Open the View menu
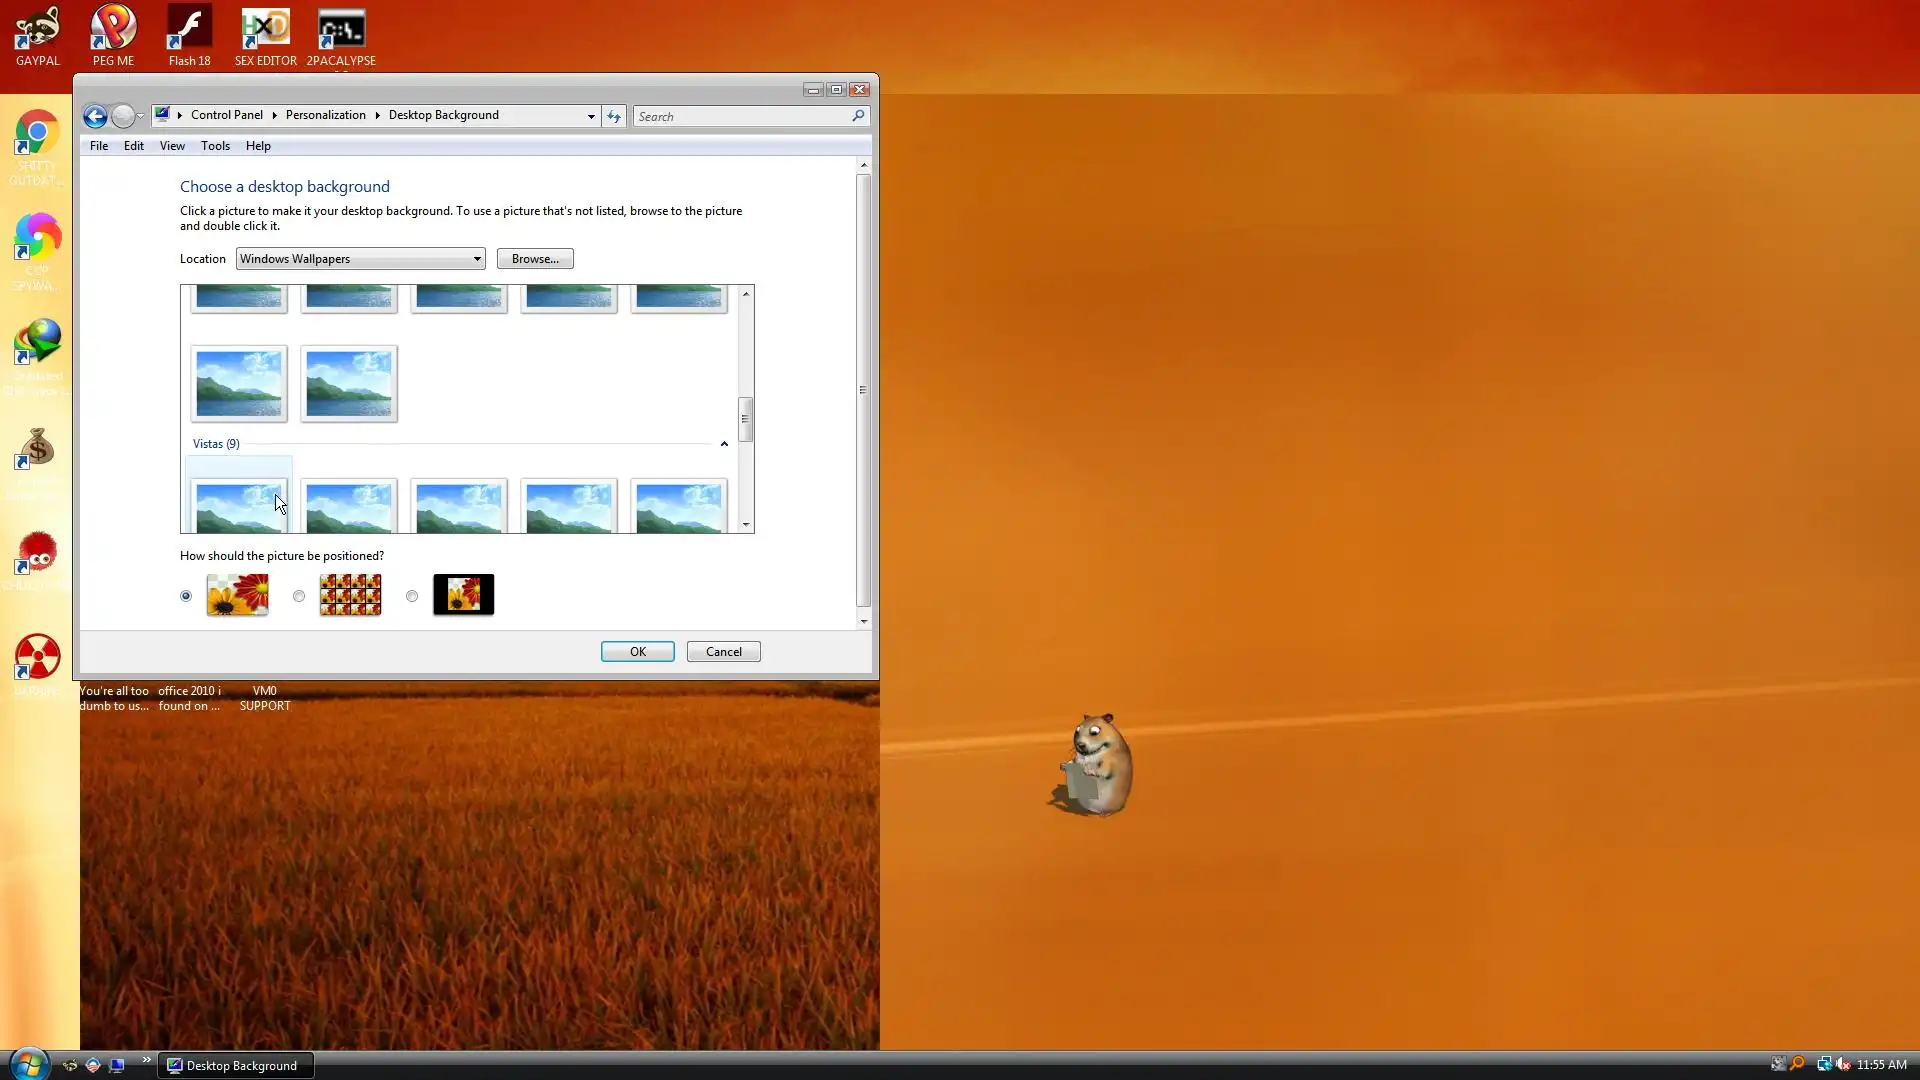The height and width of the screenshot is (1080, 1920). click(172, 146)
